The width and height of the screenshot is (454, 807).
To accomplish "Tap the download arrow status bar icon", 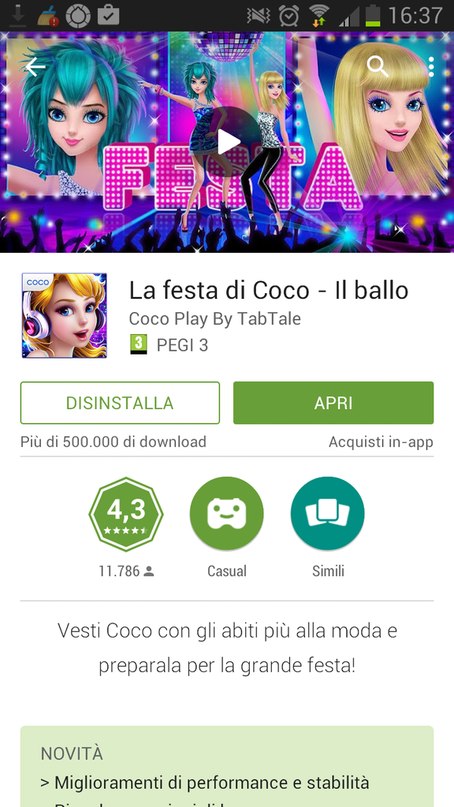I will [17, 16].
